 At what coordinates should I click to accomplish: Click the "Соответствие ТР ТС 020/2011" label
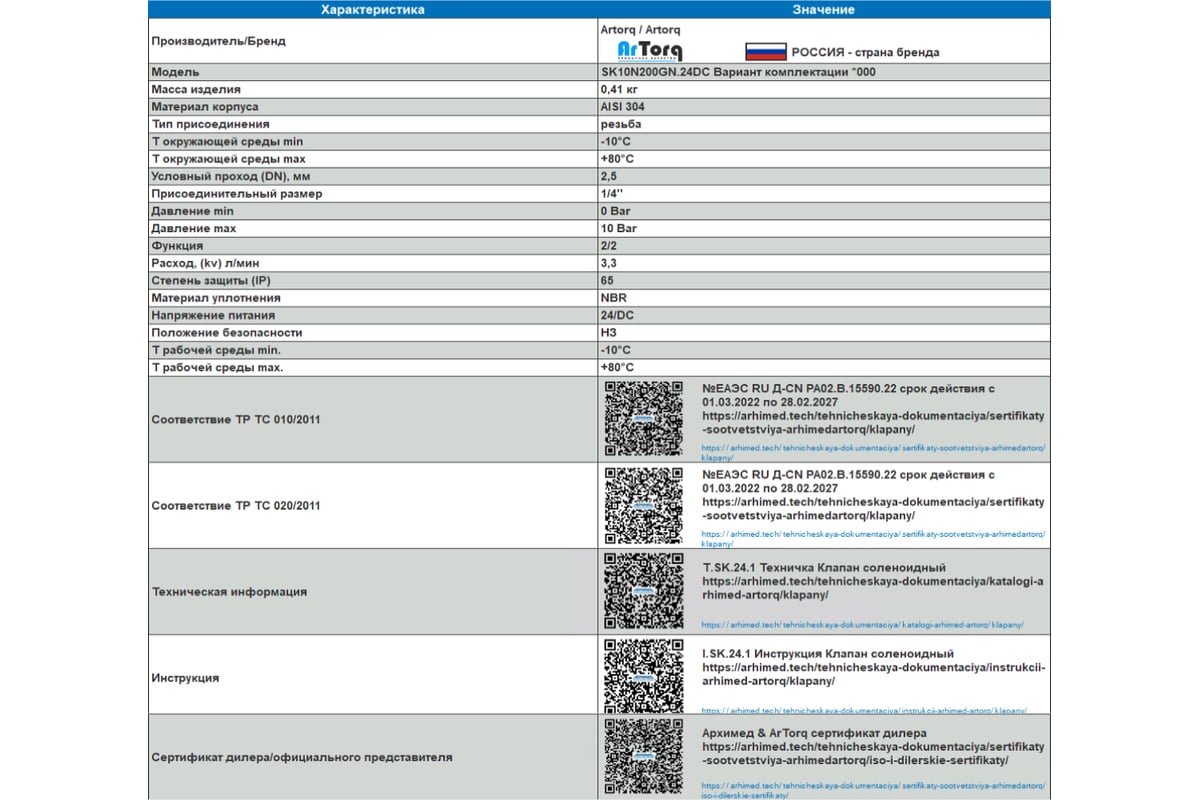(x=236, y=505)
